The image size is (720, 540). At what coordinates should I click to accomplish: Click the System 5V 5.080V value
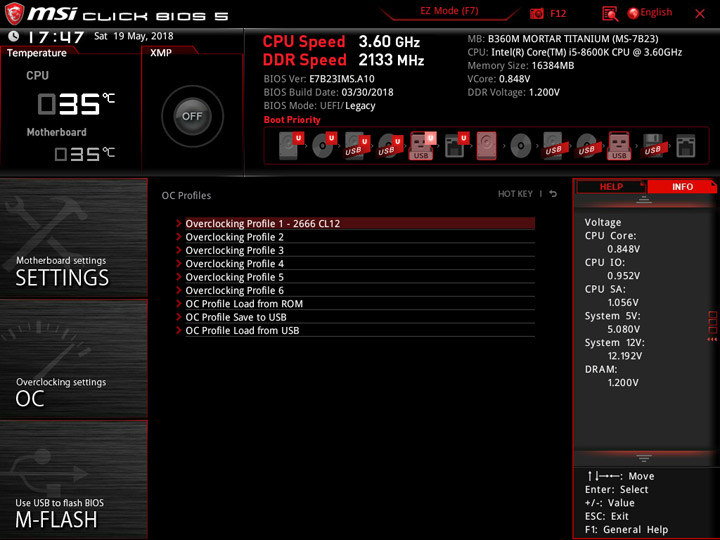click(624, 329)
